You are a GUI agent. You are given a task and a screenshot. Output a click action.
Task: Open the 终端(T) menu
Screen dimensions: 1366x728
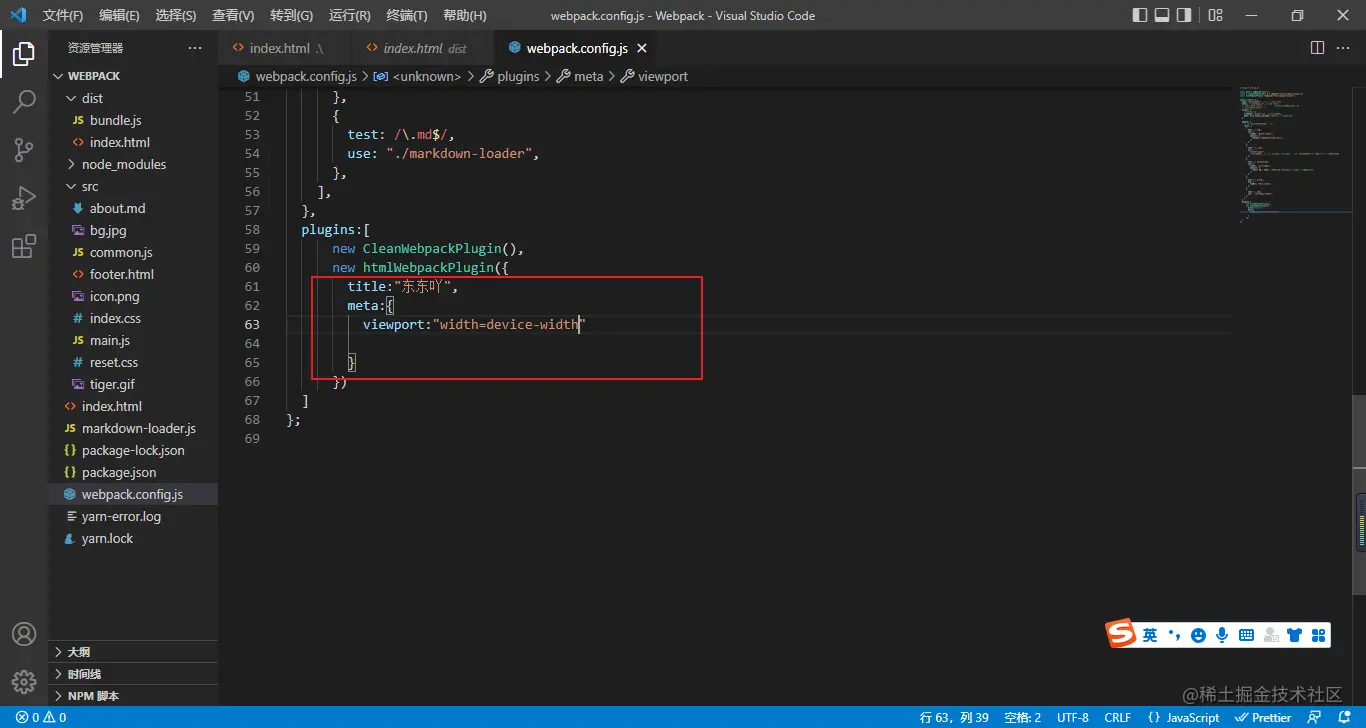(407, 15)
